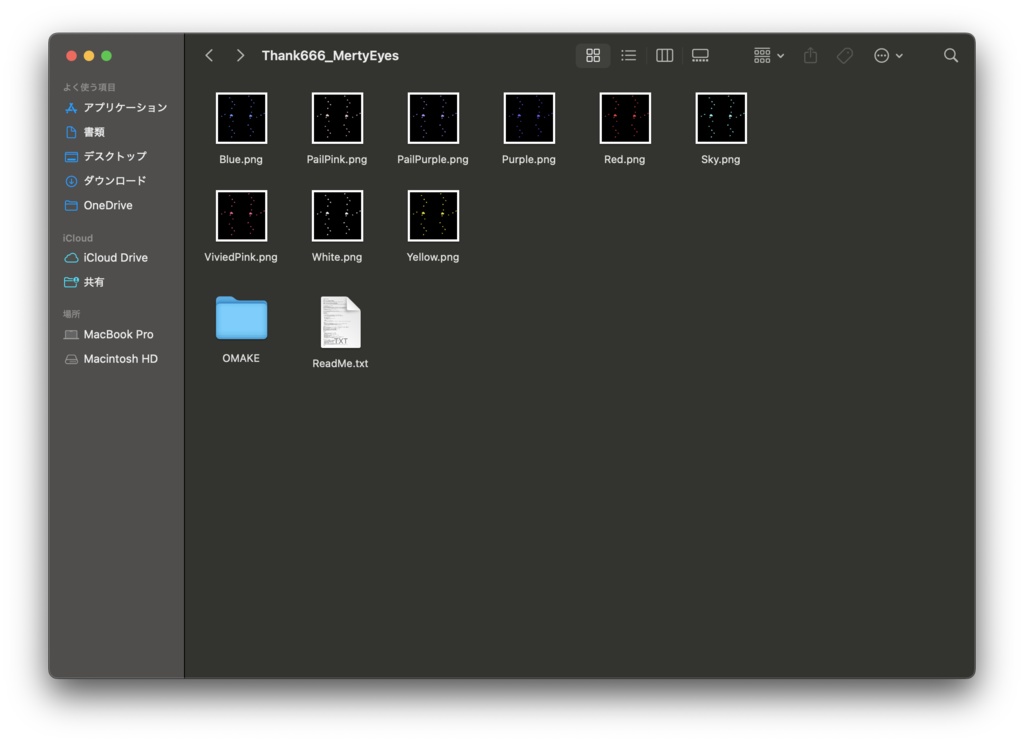Click the Share toolbar icon
This screenshot has width=1024, height=743.
[810, 55]
